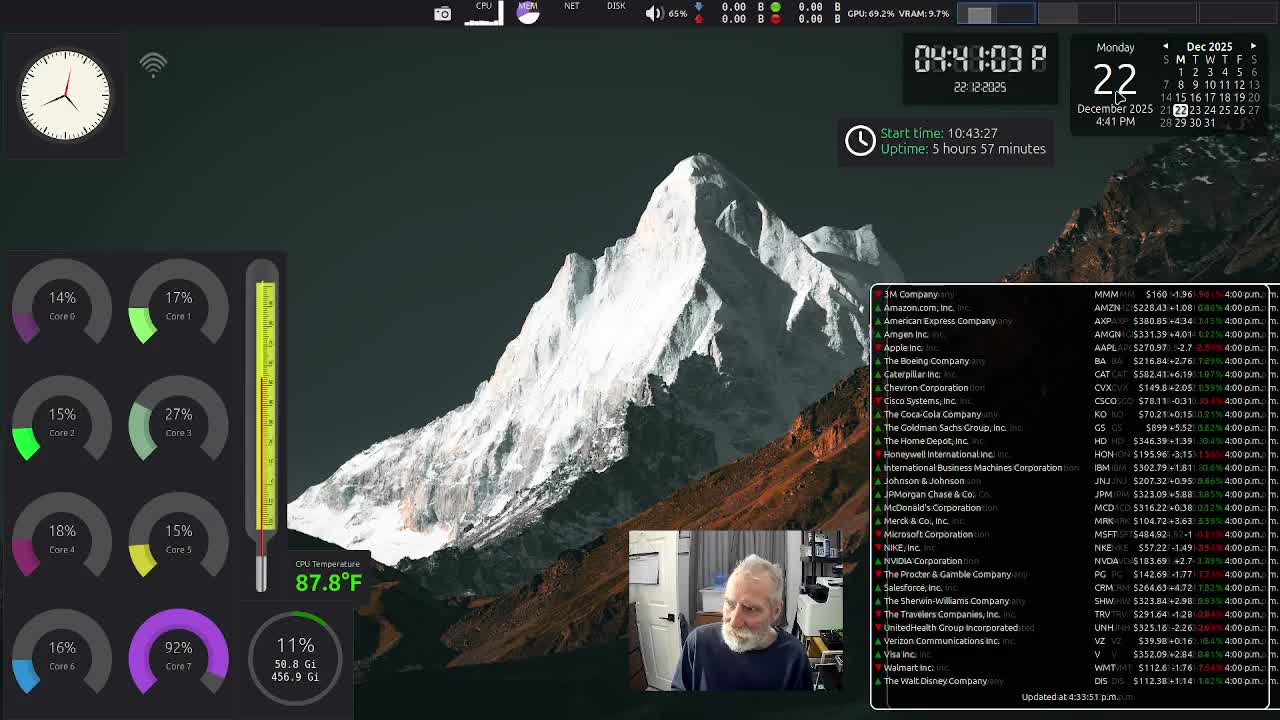
Task: Click the CPU usage graph in top panel
Action: pos(483,14)
